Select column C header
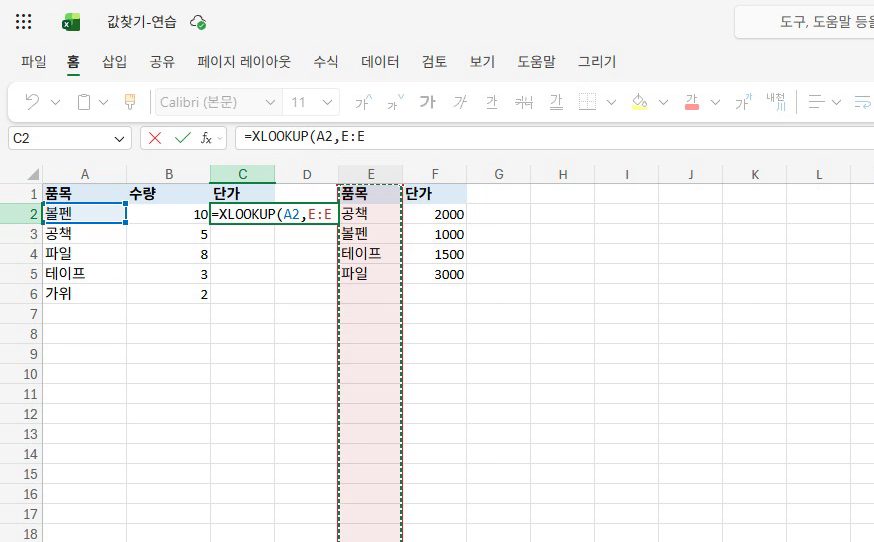Image resolution: width=874 pixels, height=542 pixels. point(242,174)
